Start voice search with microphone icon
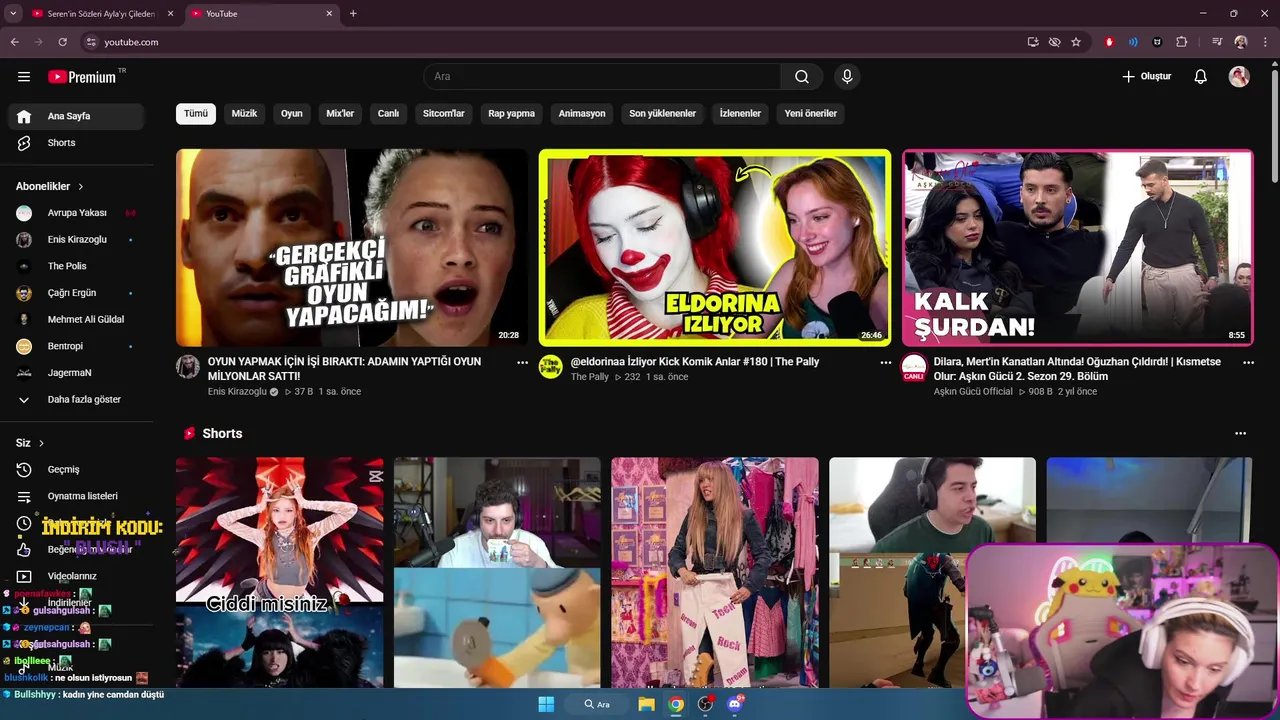This screenshot has width=1280, height=720. click(x=847, y=76)
